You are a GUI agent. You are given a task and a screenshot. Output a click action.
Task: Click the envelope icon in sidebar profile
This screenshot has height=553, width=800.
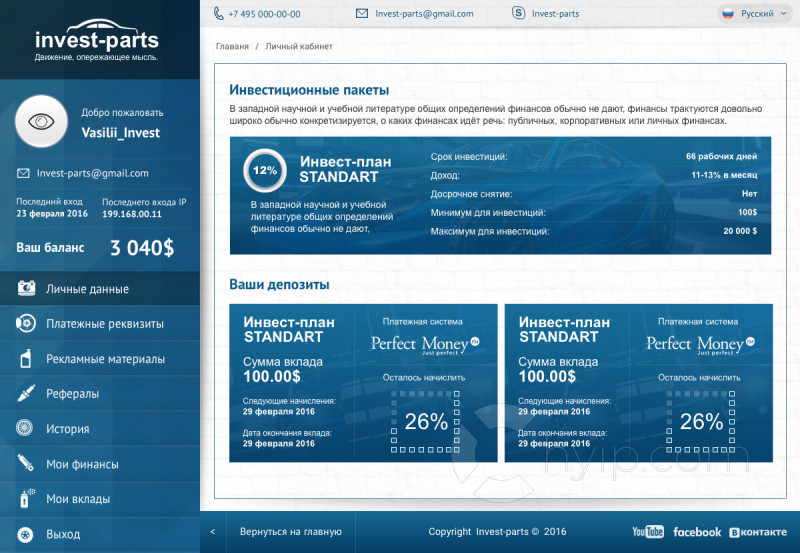coord(23,173)
